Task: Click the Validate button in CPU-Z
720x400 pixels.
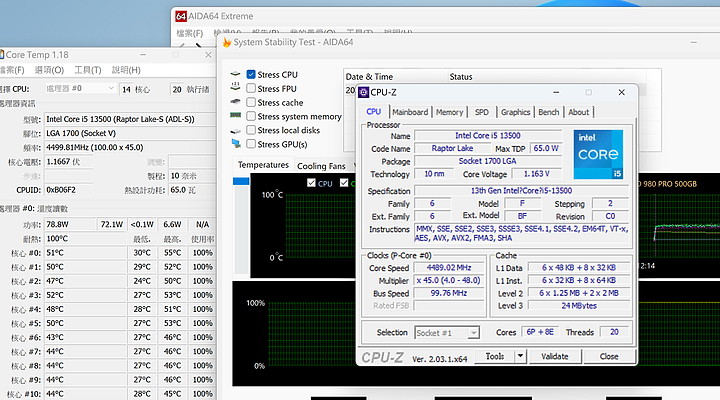Action: pyautogui.click(x=555, y=356)
